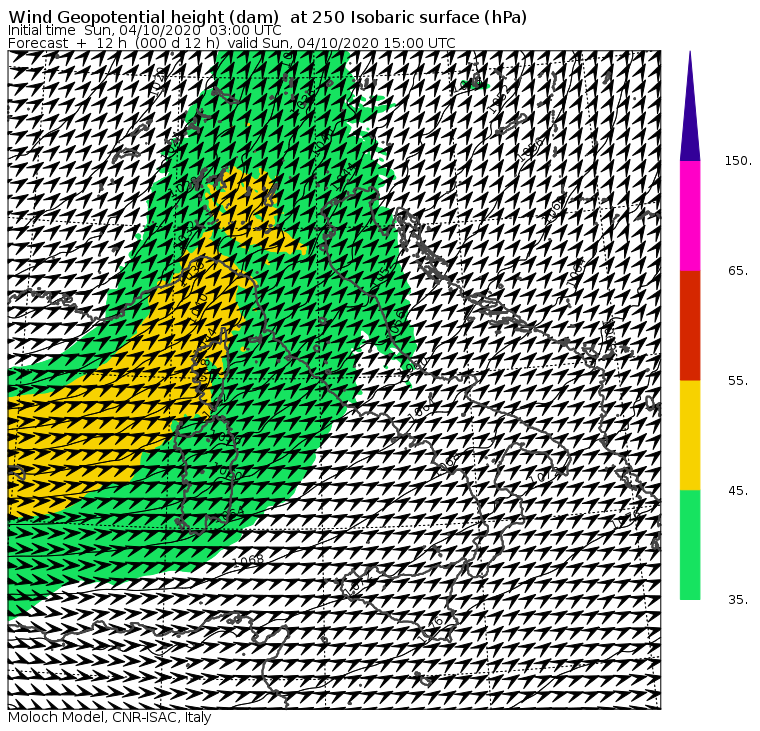Click the legend value label '45.'

point(739,491)
